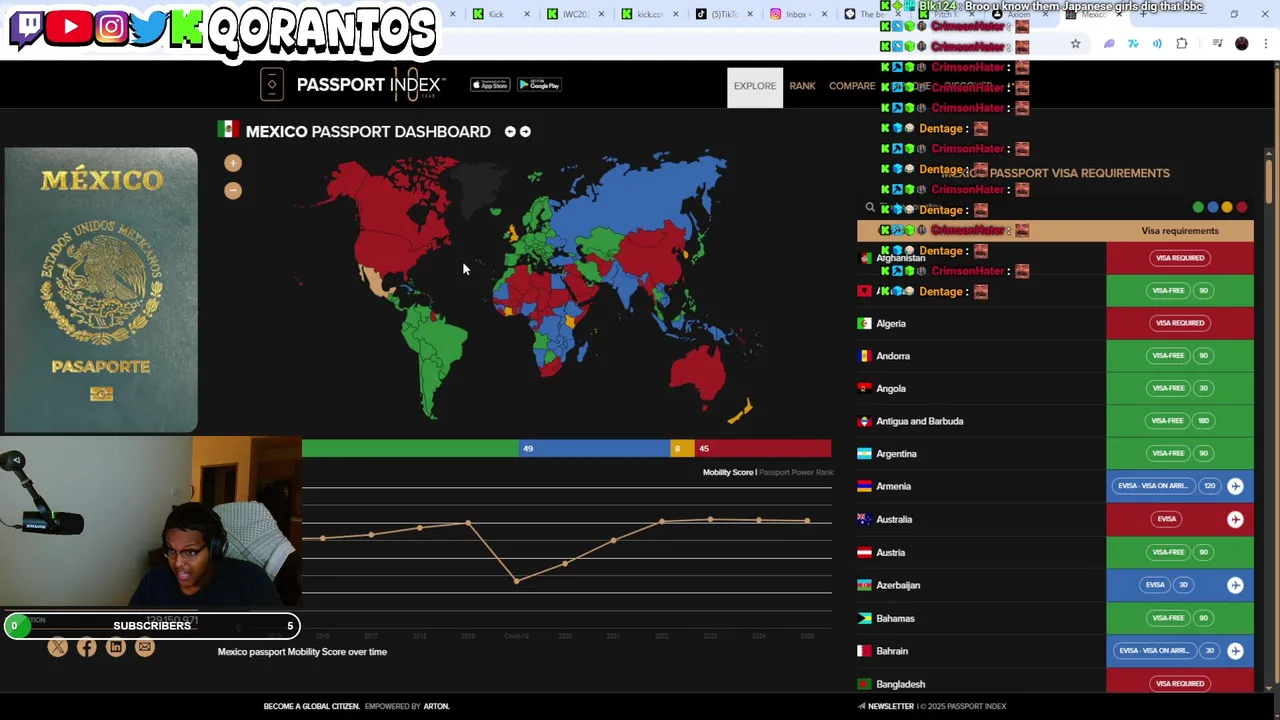Open the Google Play download badge

[x=539, y=85]
